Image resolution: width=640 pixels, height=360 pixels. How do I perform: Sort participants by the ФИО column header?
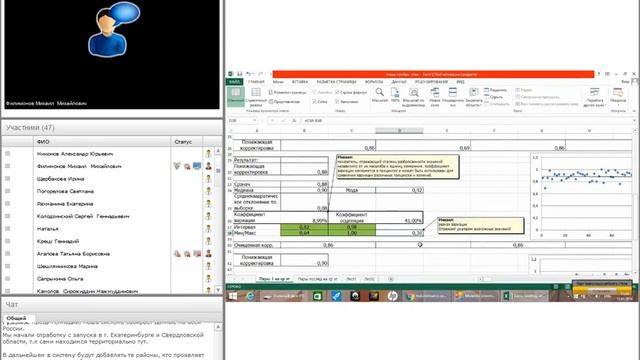102,142
